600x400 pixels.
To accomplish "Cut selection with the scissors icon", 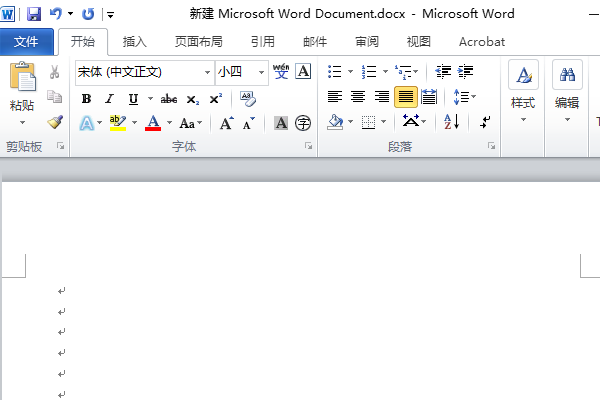I will pyautogui.click(x=54, y=72).
